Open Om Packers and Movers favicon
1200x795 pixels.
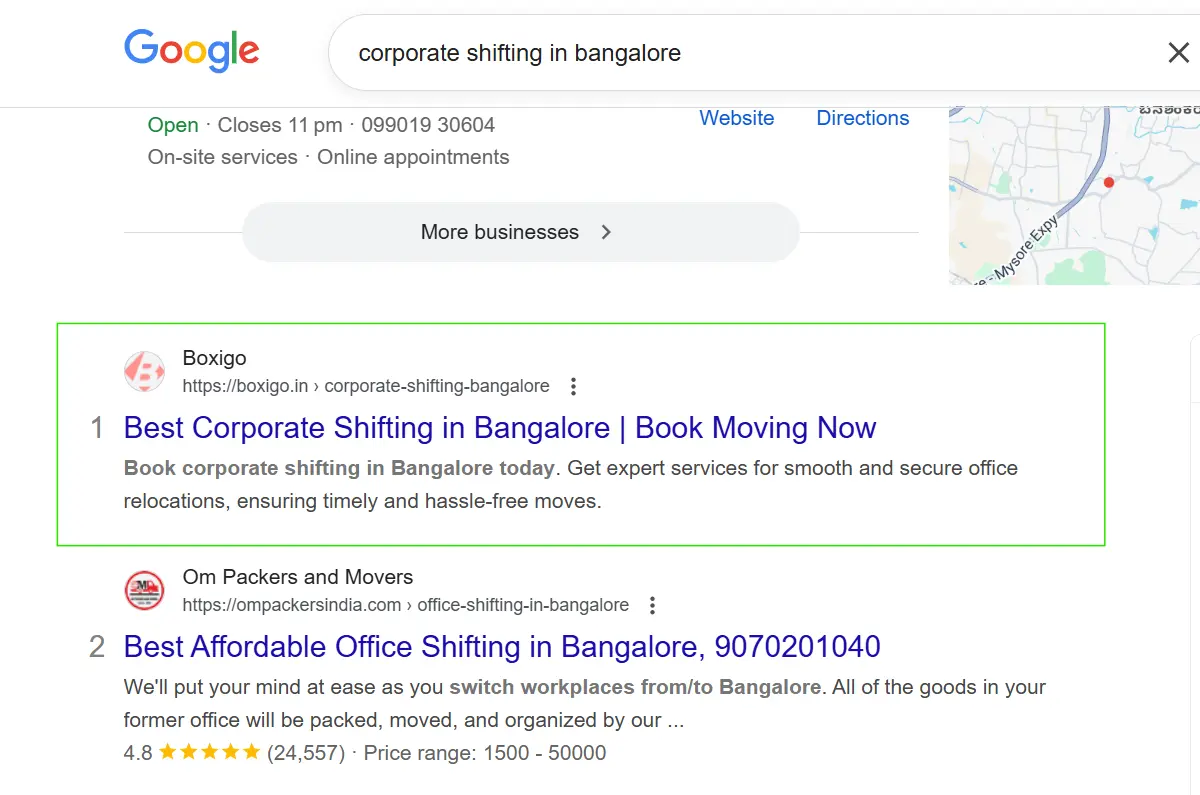[144, 590]
